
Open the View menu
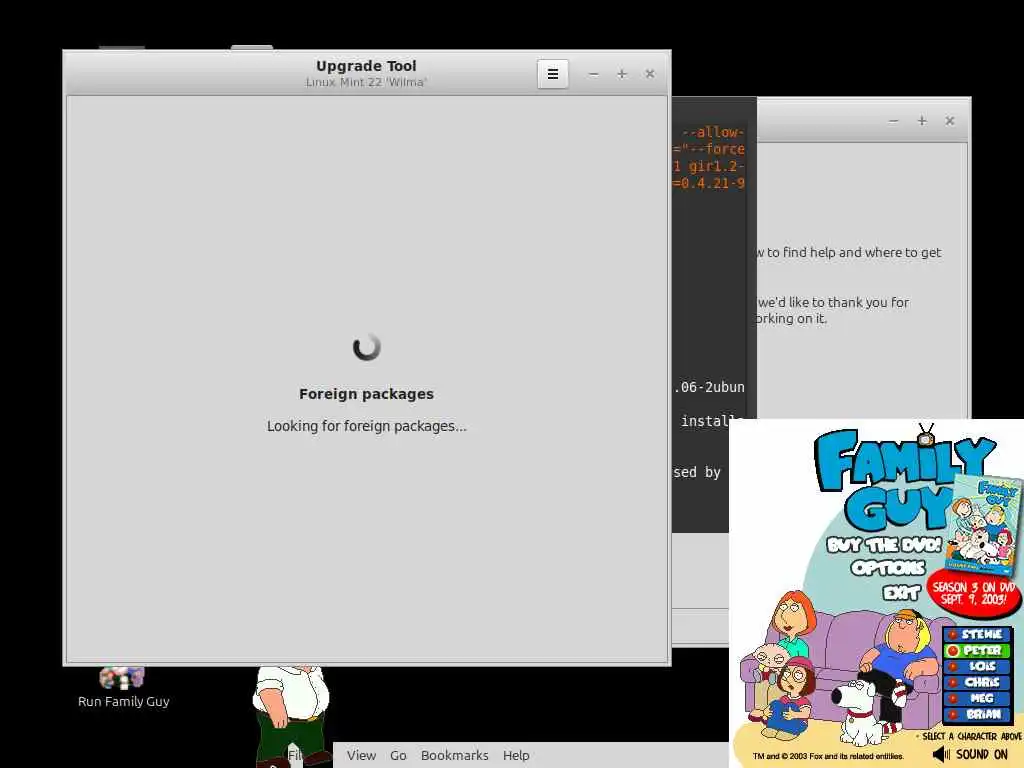pos(361,755)
